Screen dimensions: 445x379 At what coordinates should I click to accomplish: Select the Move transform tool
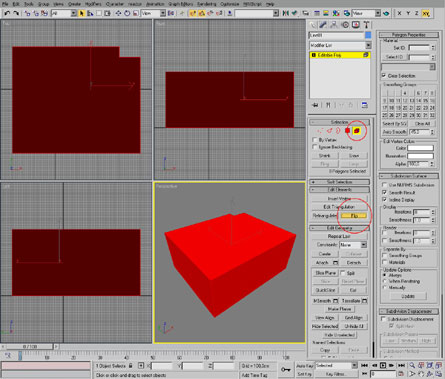coord(118,13)
